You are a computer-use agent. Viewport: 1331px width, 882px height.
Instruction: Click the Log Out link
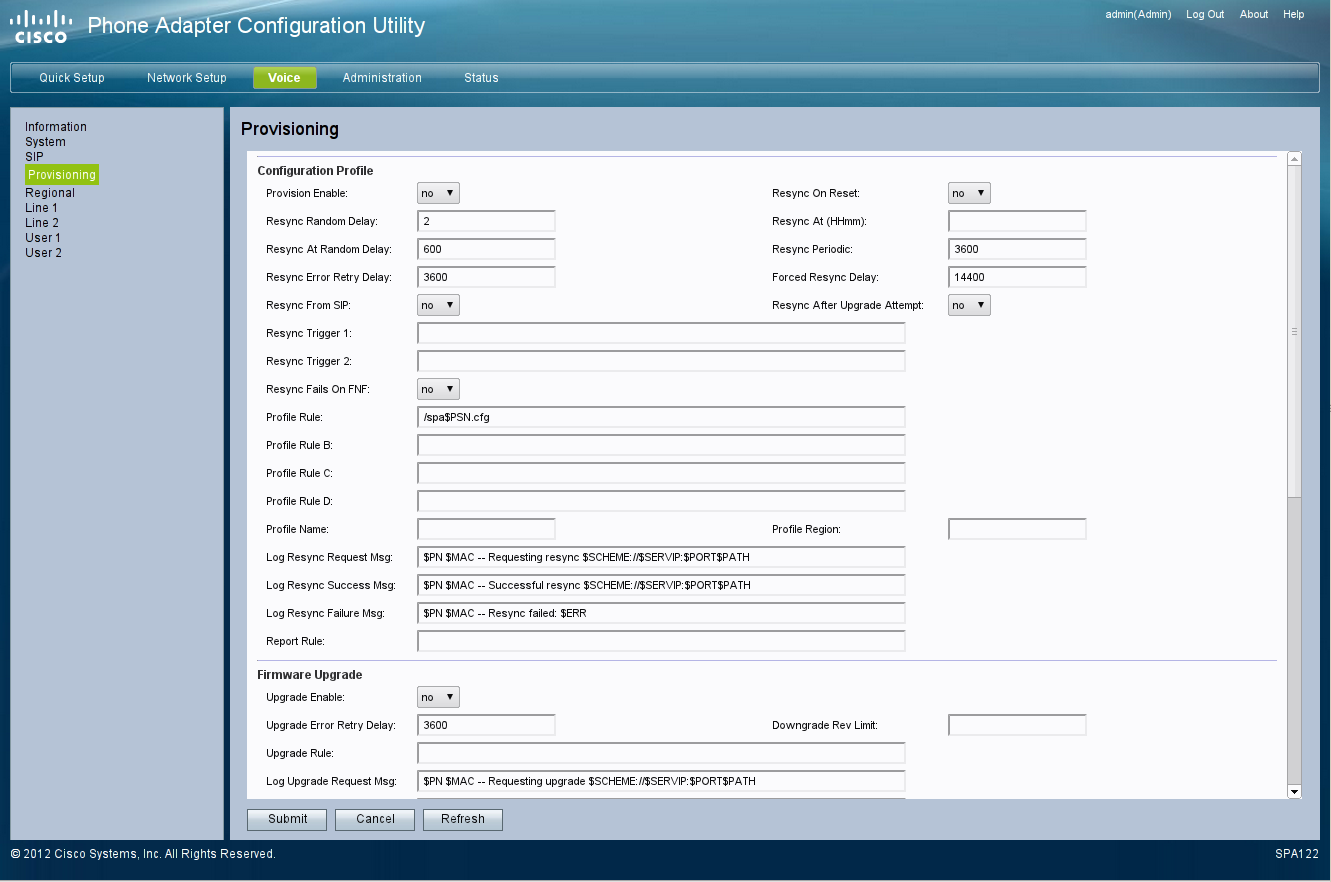pos(1205,15)
